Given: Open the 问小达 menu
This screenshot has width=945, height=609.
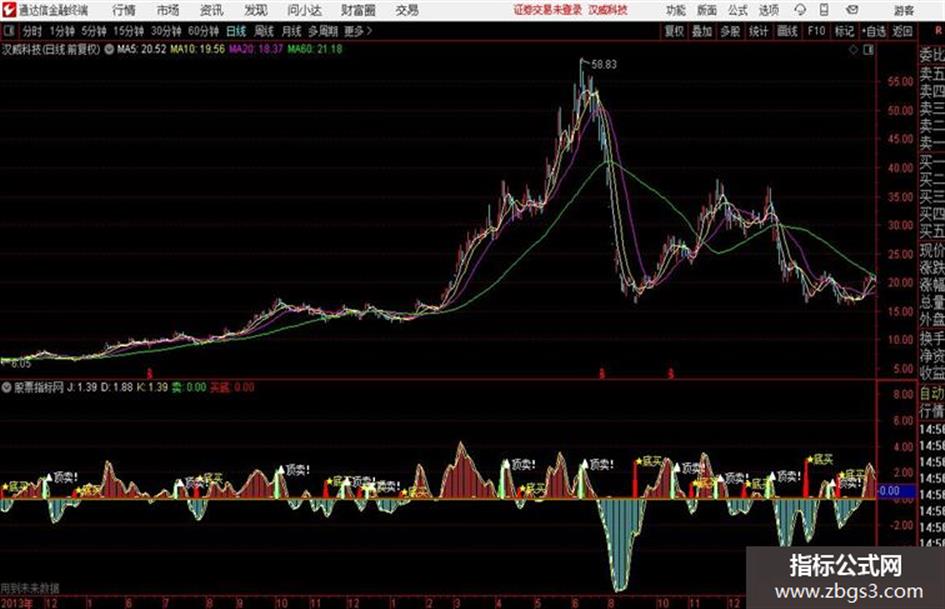Looking at the screenshot, I should [304, 10].
